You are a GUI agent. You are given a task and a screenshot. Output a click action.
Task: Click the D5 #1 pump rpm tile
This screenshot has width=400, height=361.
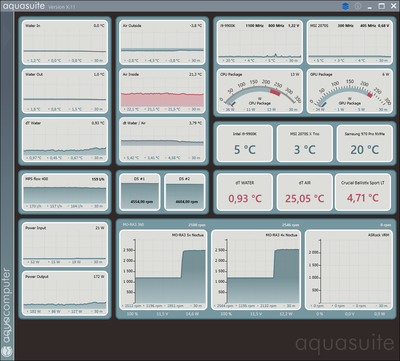[140, 192]
